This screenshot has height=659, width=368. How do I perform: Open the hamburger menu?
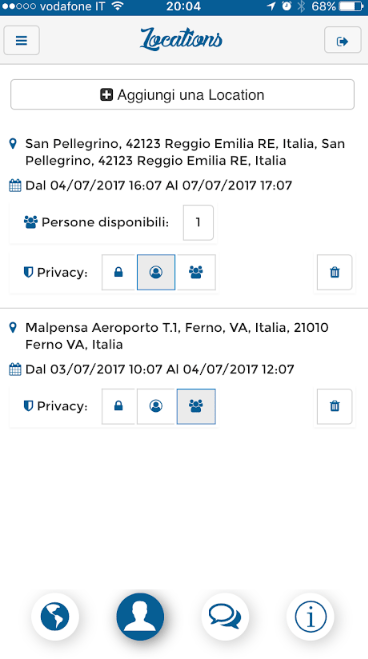(21, 40)
